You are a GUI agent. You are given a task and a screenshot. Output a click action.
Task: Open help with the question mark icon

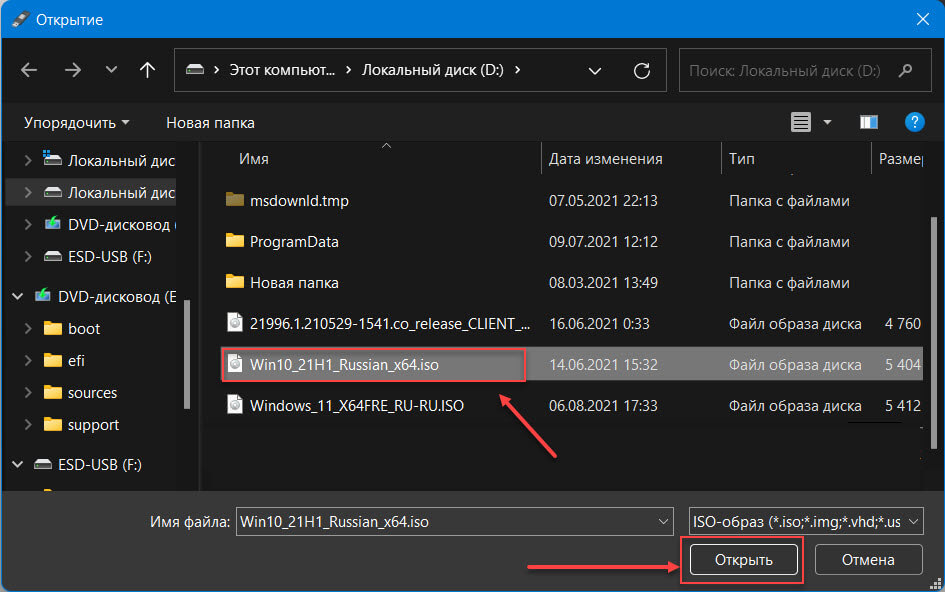[914, 122]
